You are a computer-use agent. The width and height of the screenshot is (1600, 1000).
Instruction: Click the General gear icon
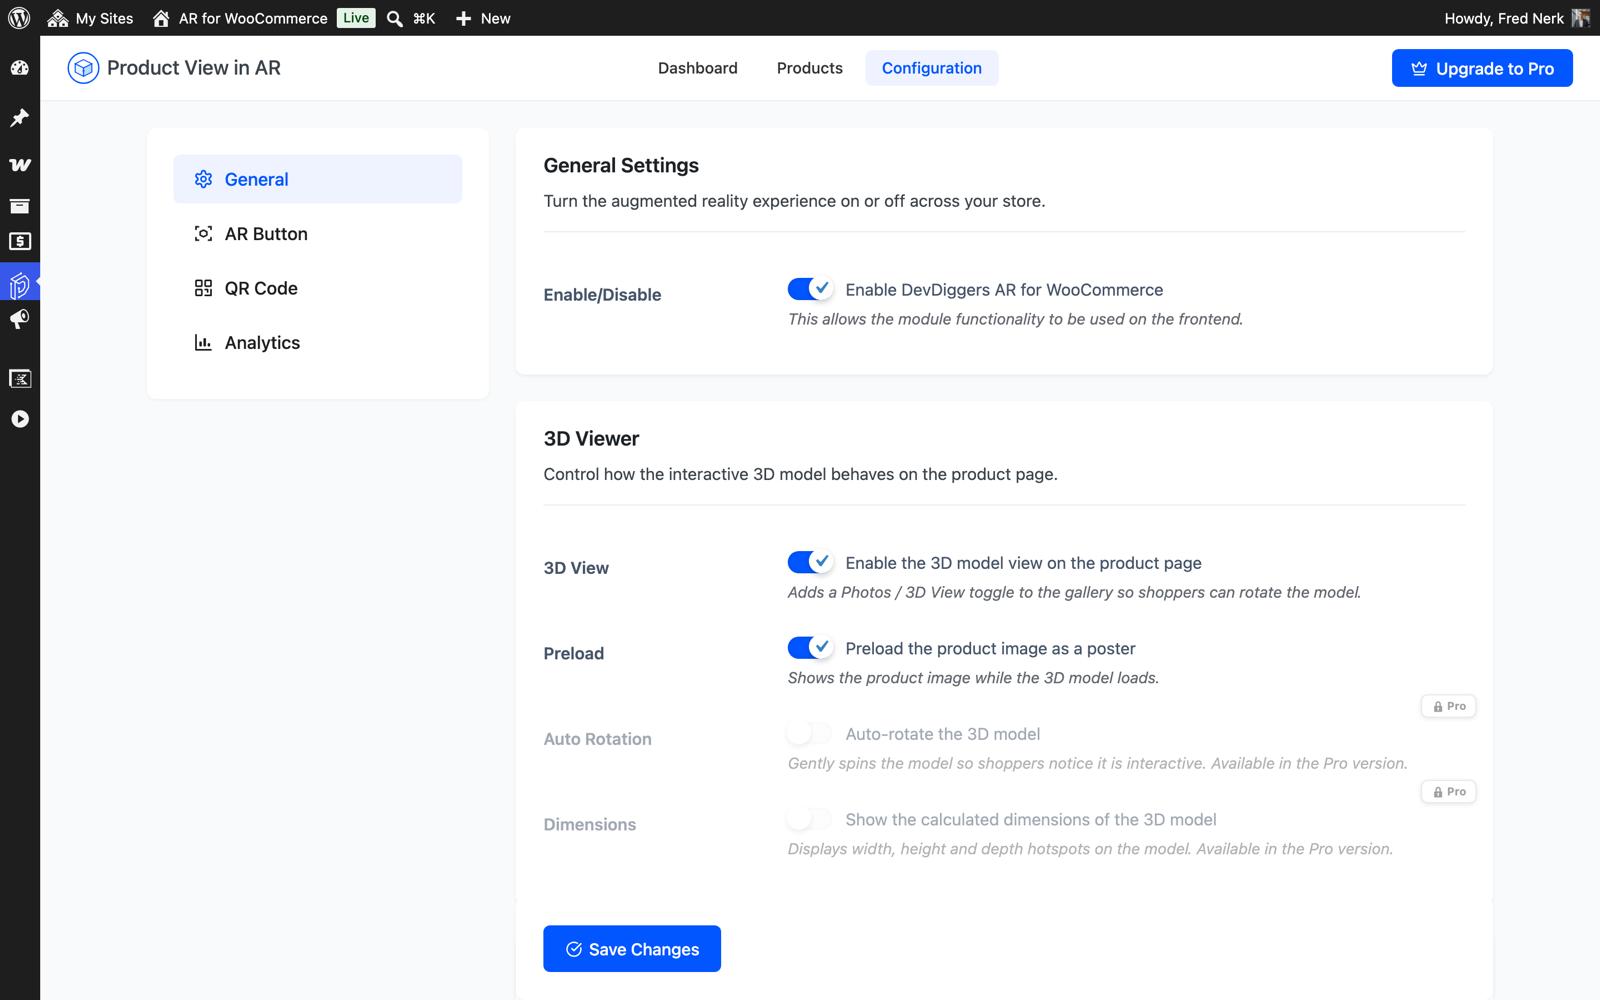[203, 179]
